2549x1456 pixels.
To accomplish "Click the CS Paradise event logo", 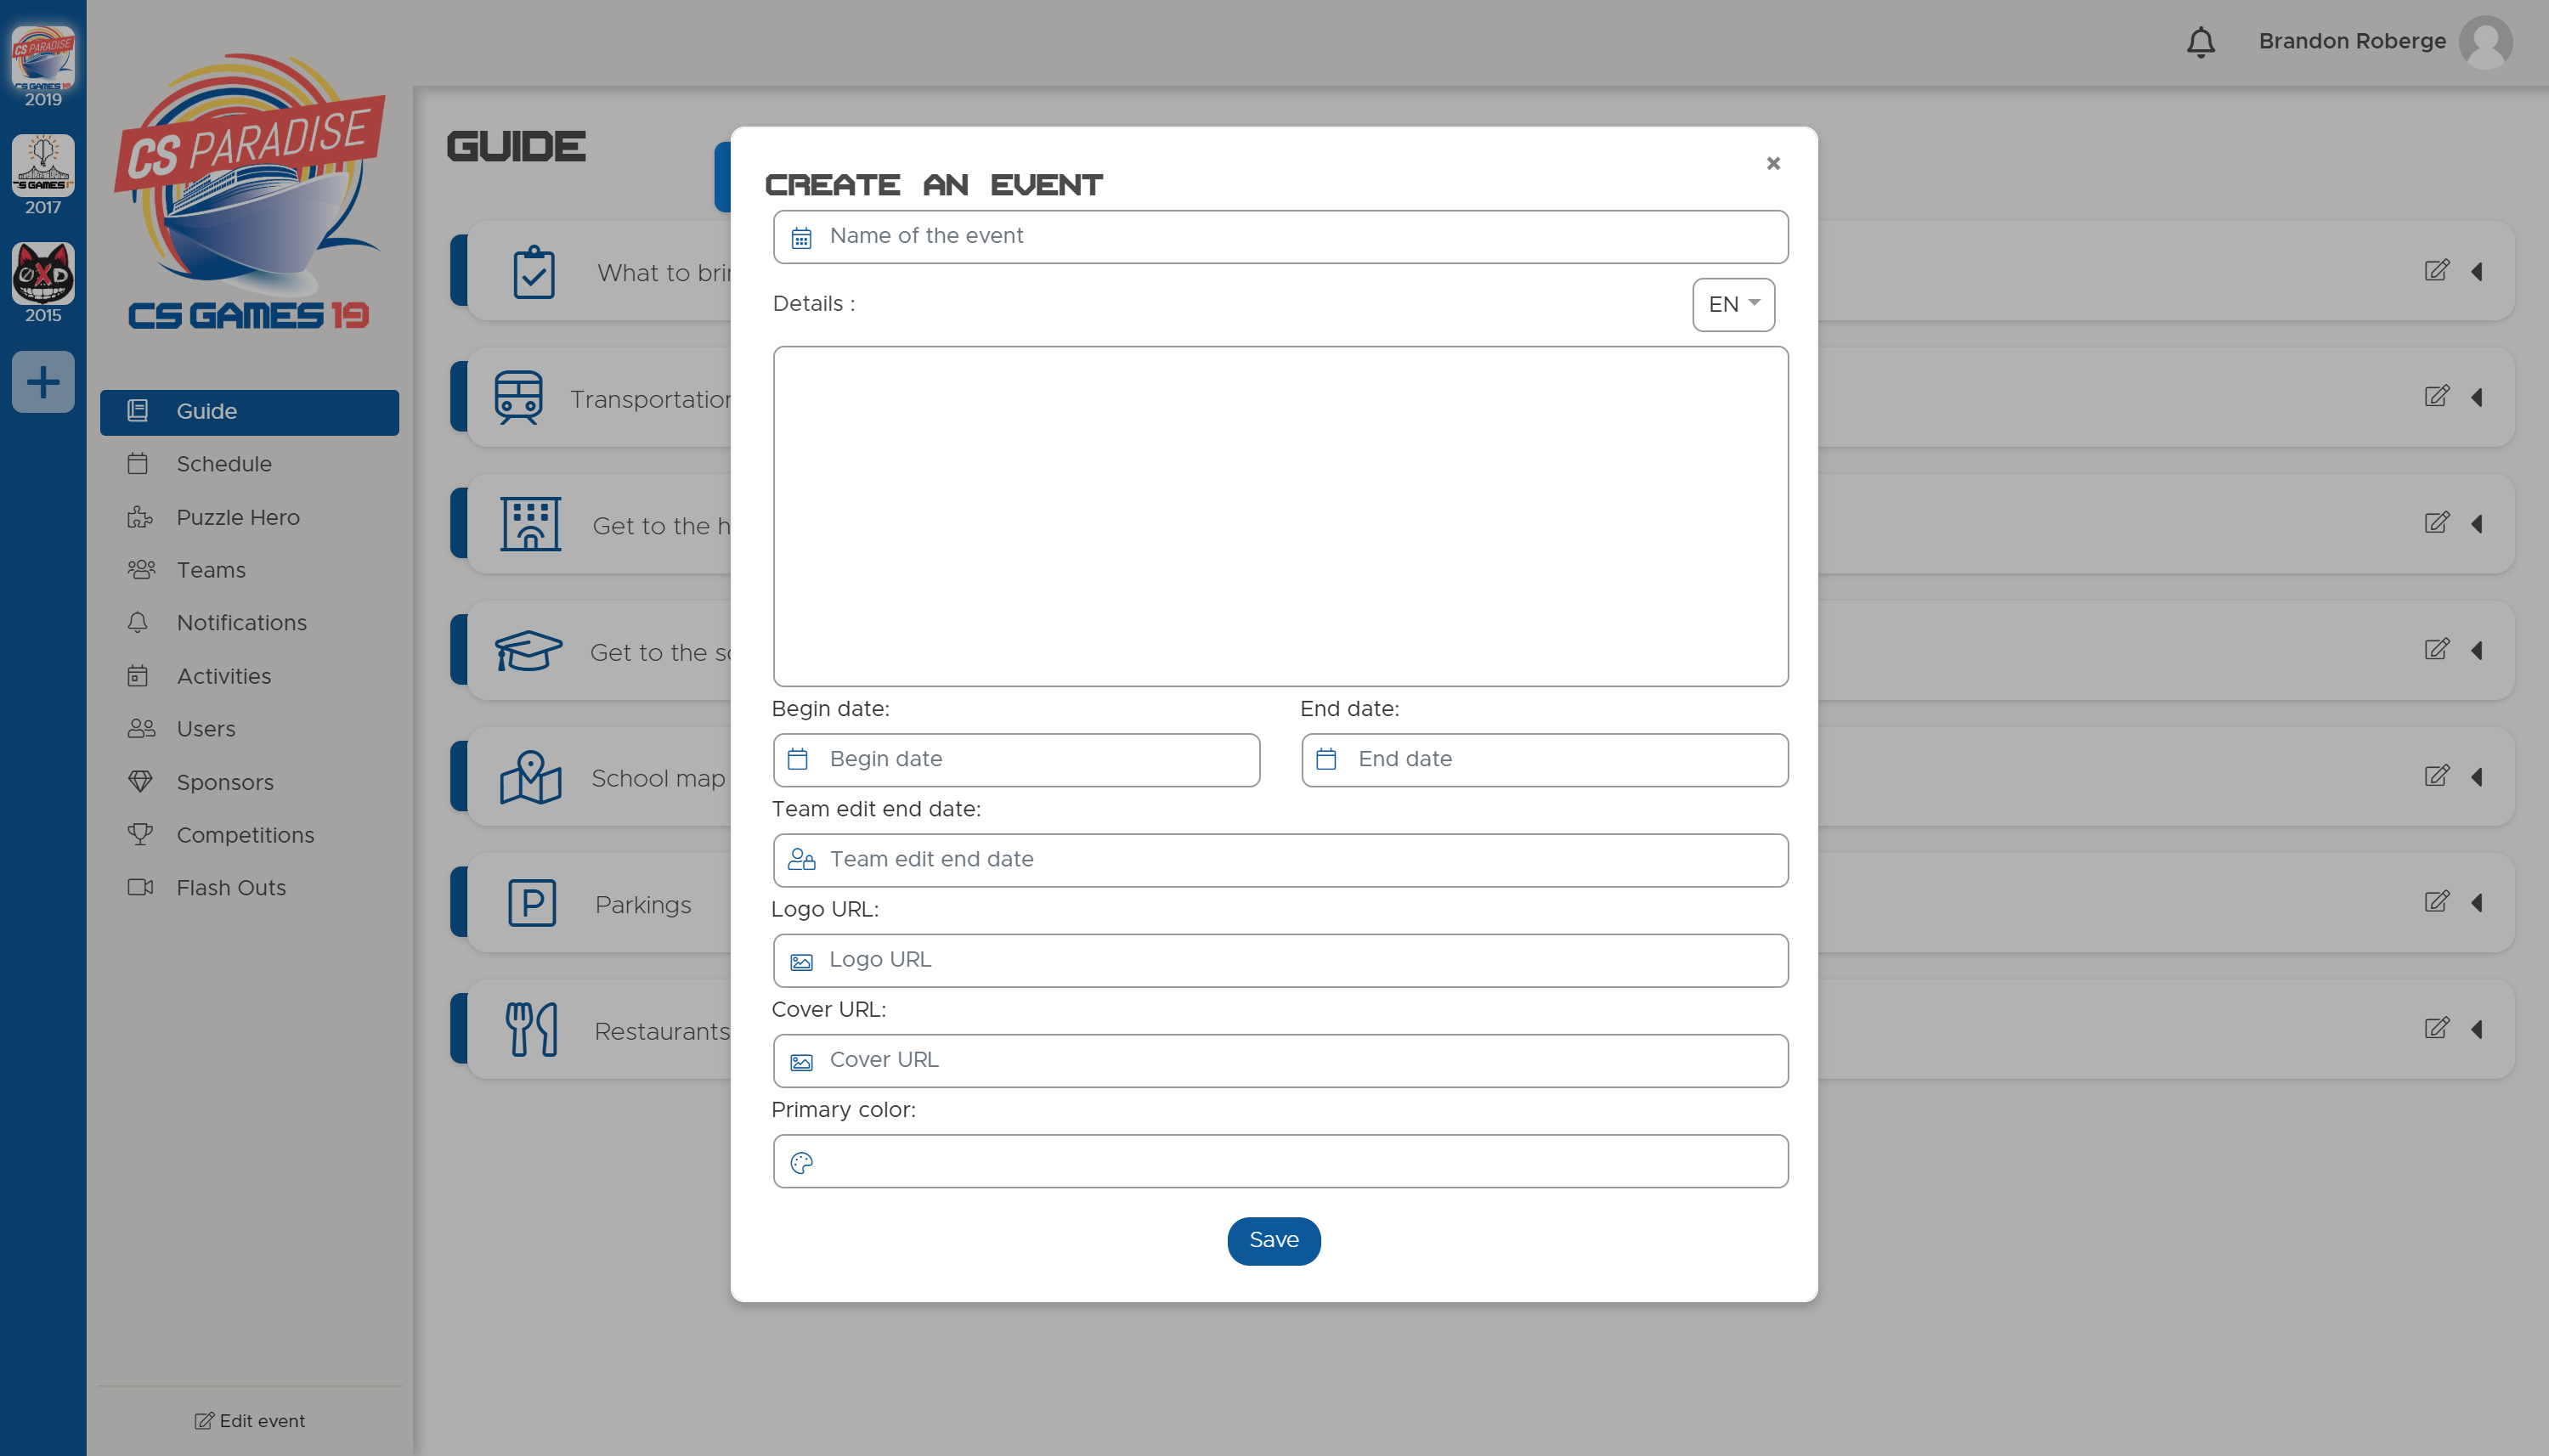I will (x=249, y=192).
